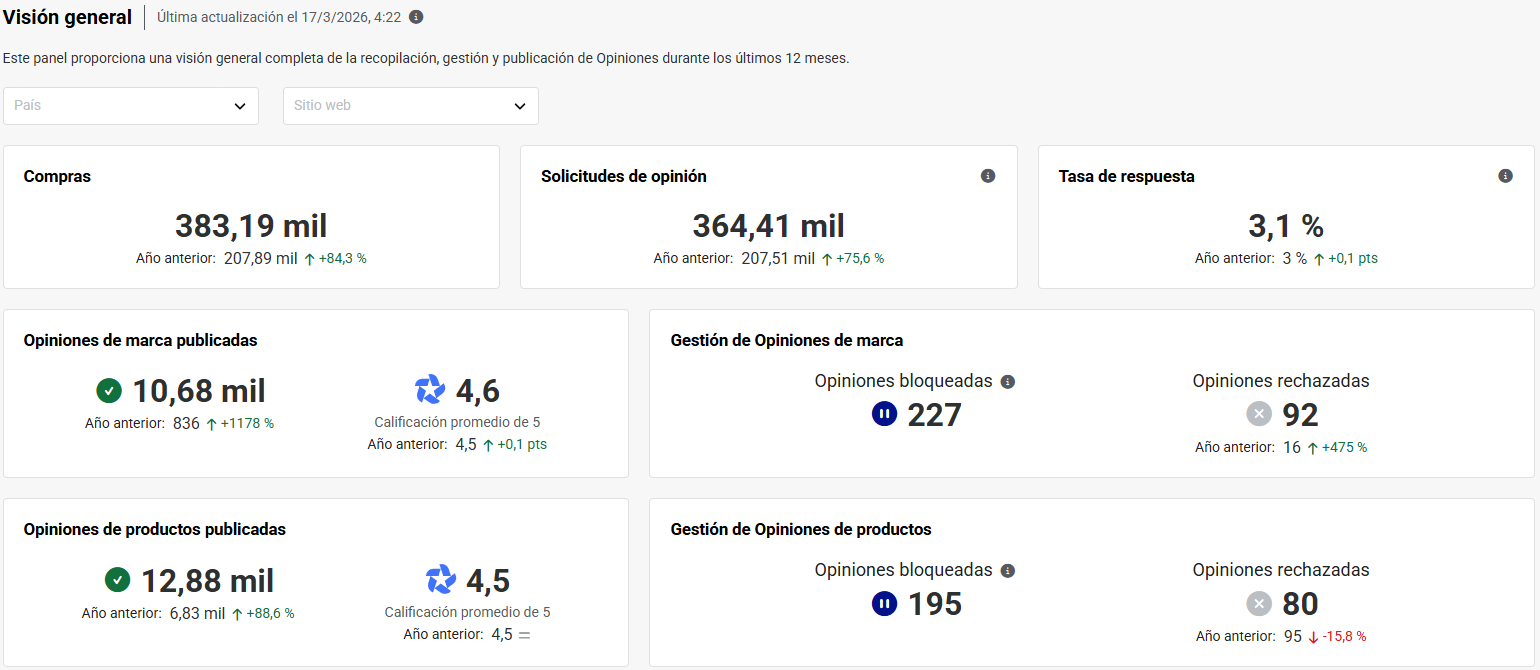1540x670 pixels.
Task: Click gray X icon next to 80
Action: click(1259, 603)
